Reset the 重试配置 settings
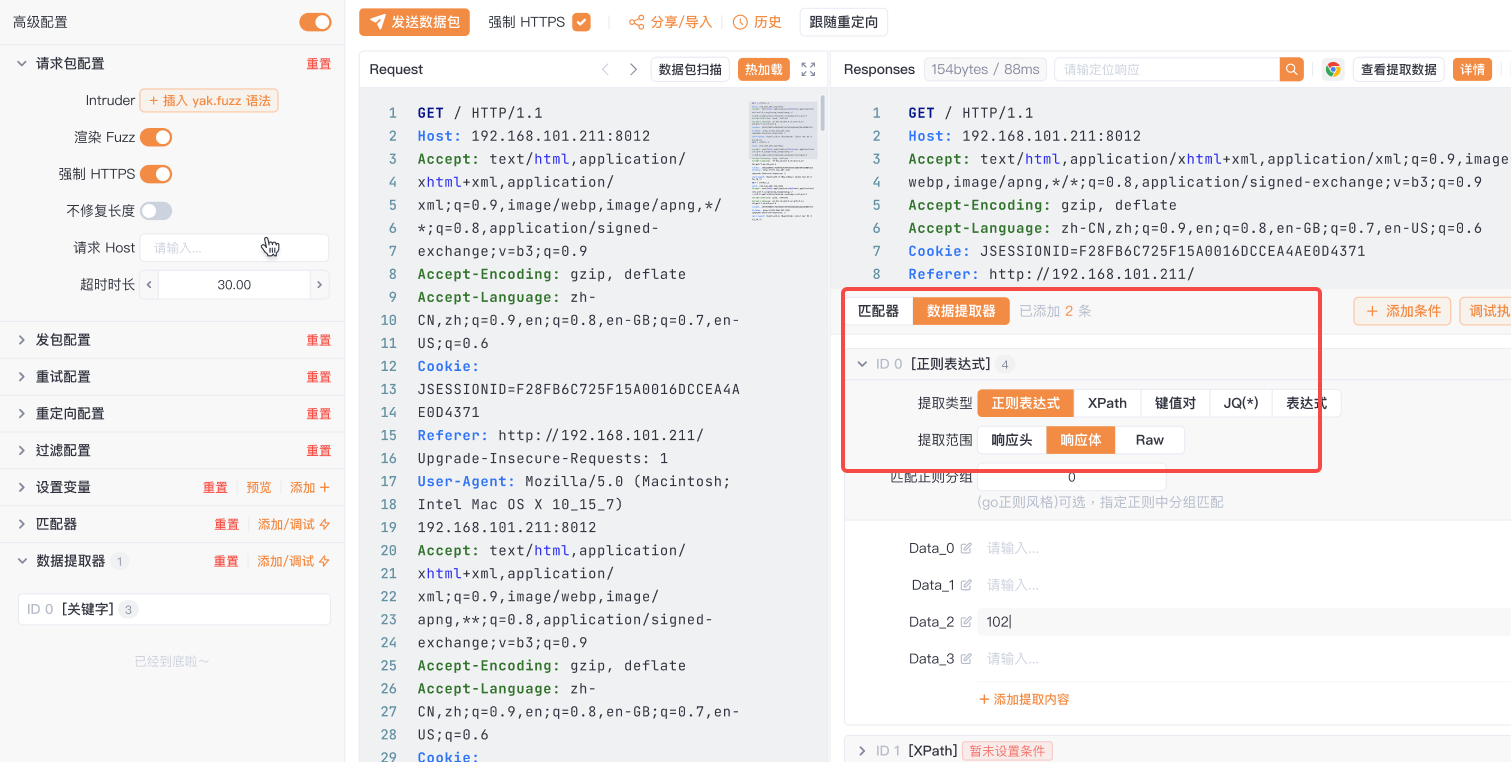Viewport: 1511px width, 762px height. click(x=319, y=377)
